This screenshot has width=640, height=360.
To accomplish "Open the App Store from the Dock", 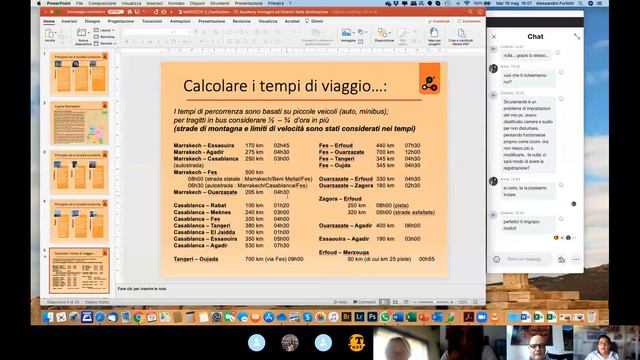I will (x=269, y=317).
